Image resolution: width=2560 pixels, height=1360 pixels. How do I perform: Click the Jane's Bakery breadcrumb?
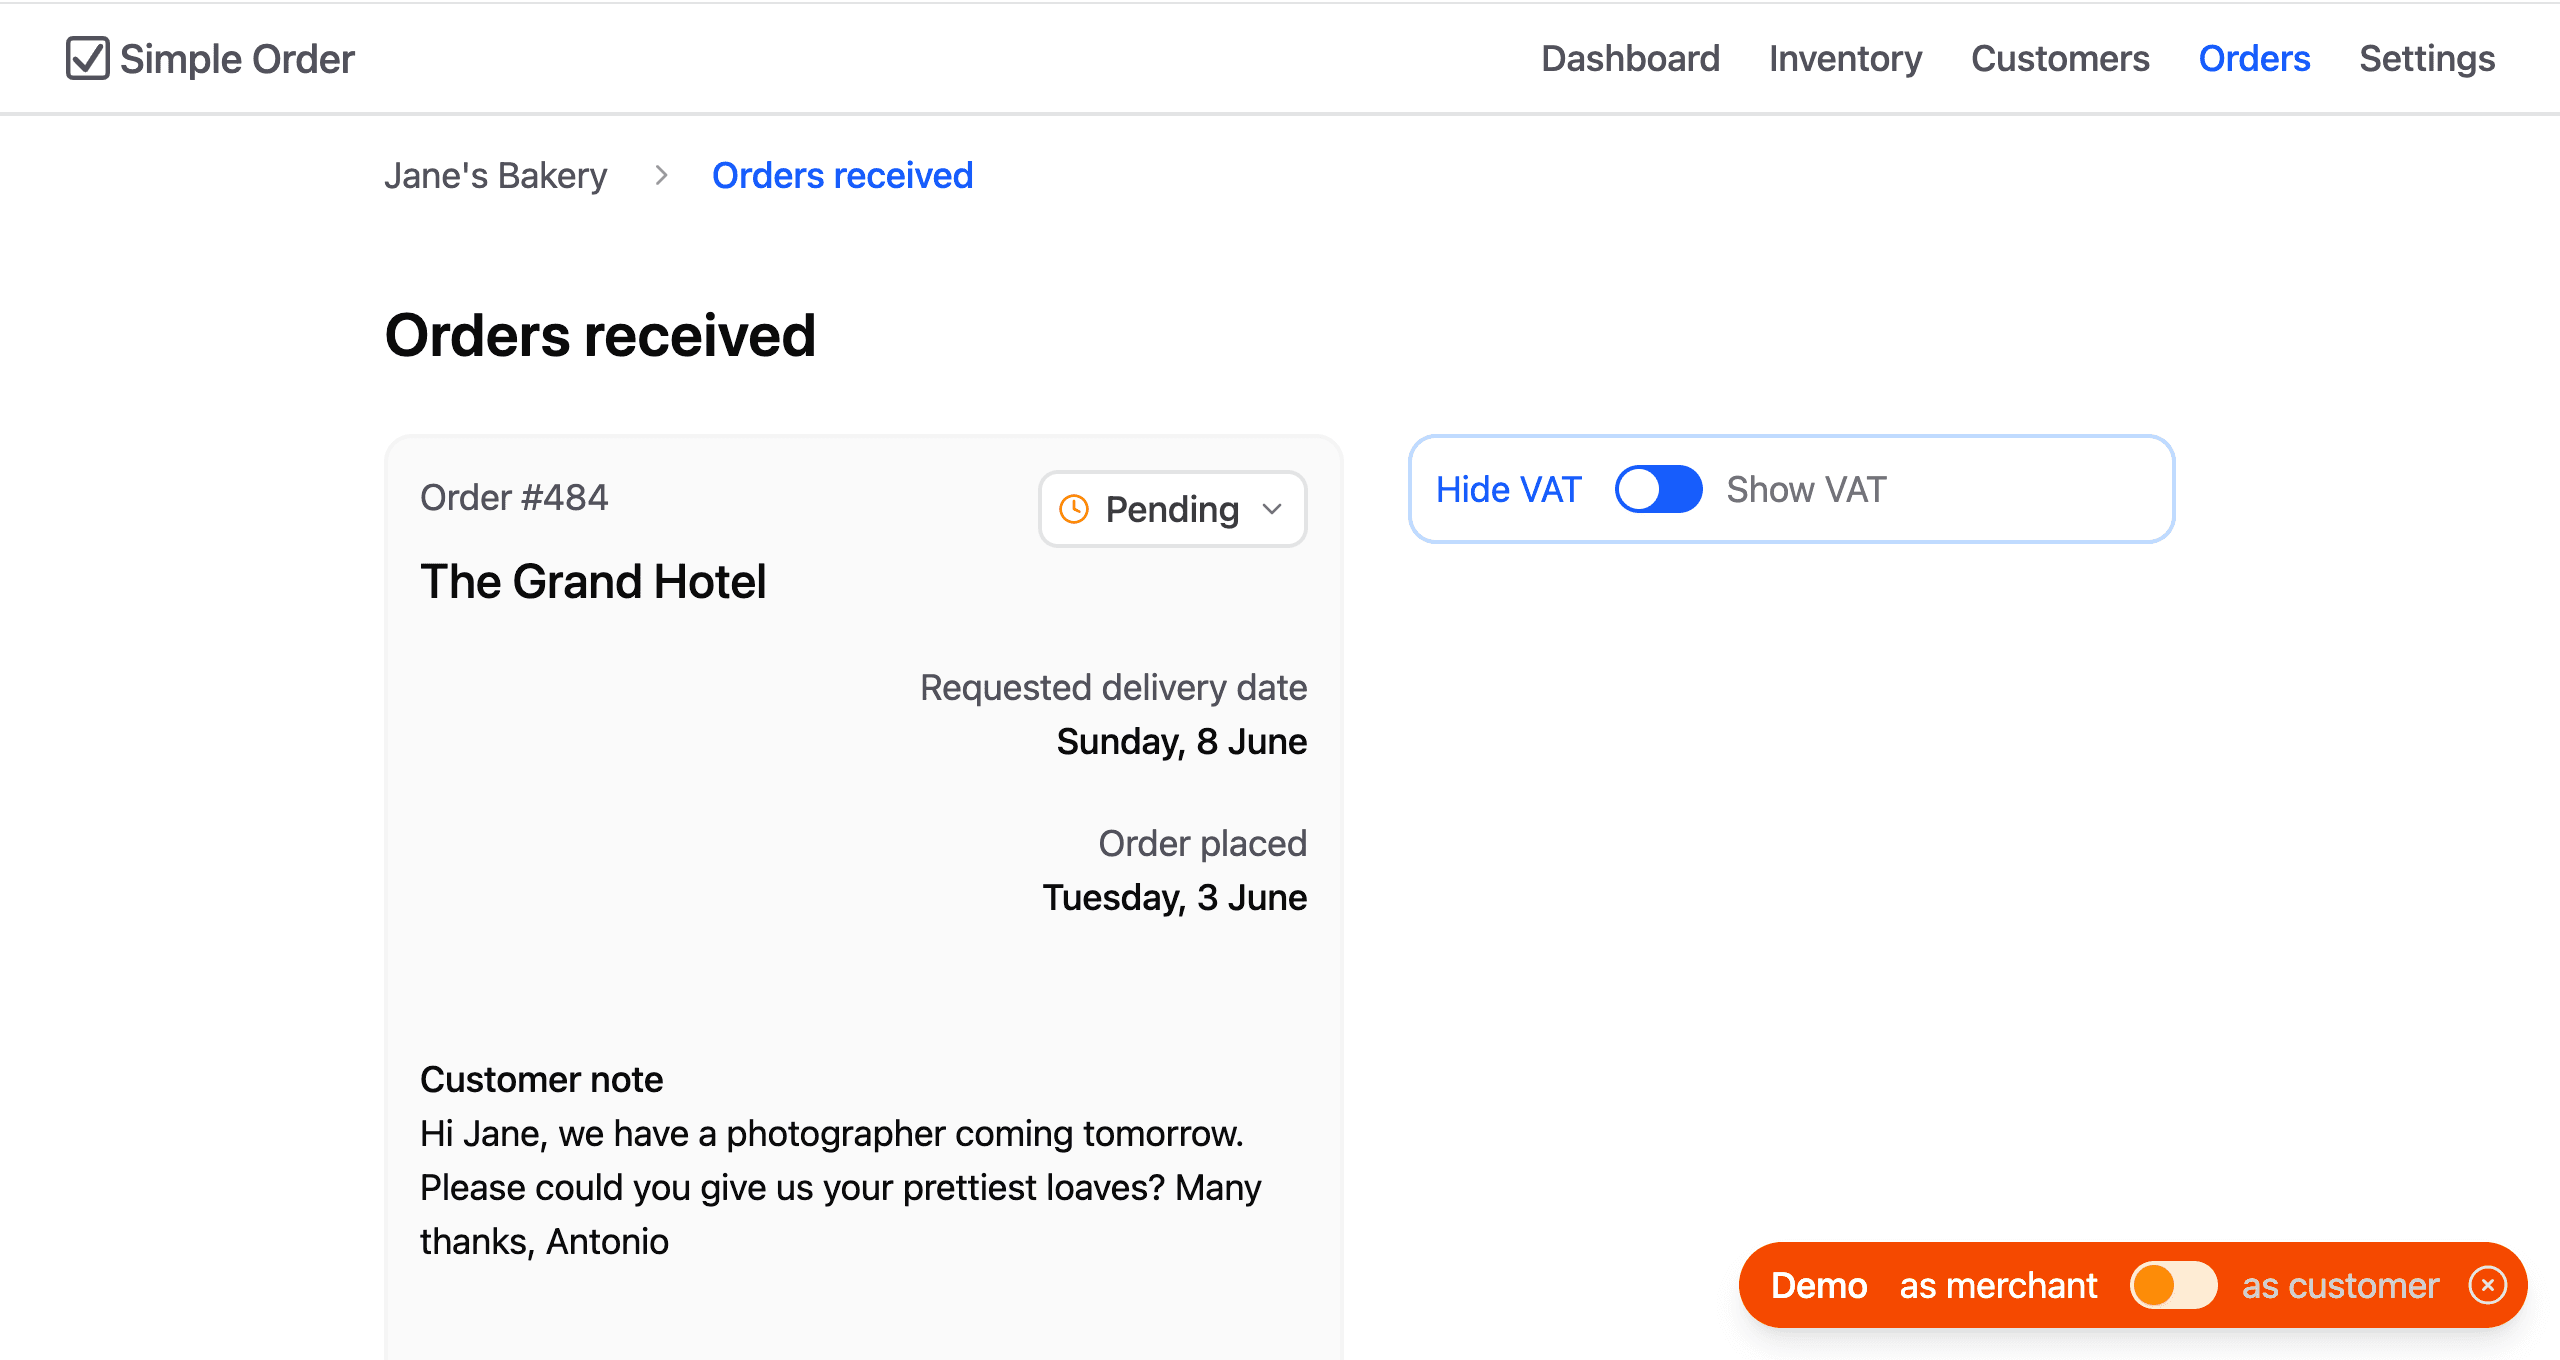click(x=497, y=176)
